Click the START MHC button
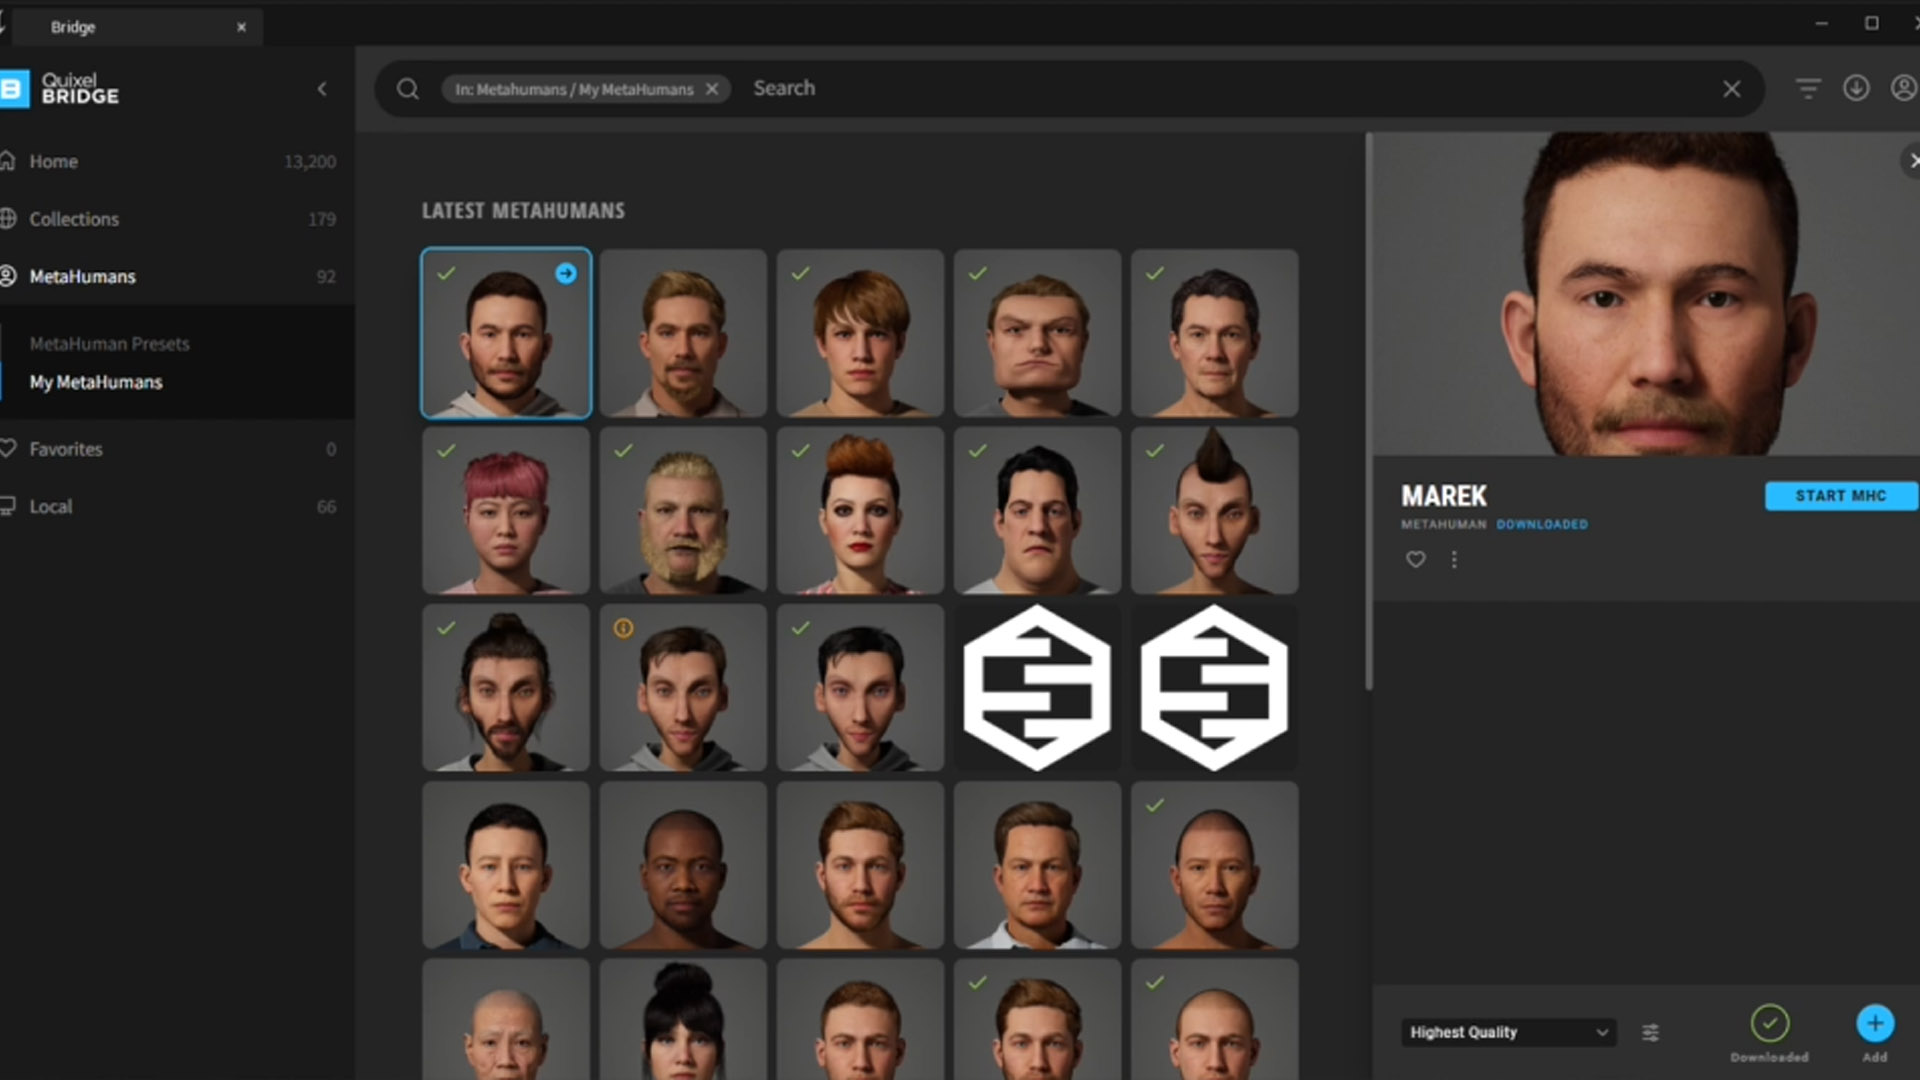 [x=1840, y=496]
